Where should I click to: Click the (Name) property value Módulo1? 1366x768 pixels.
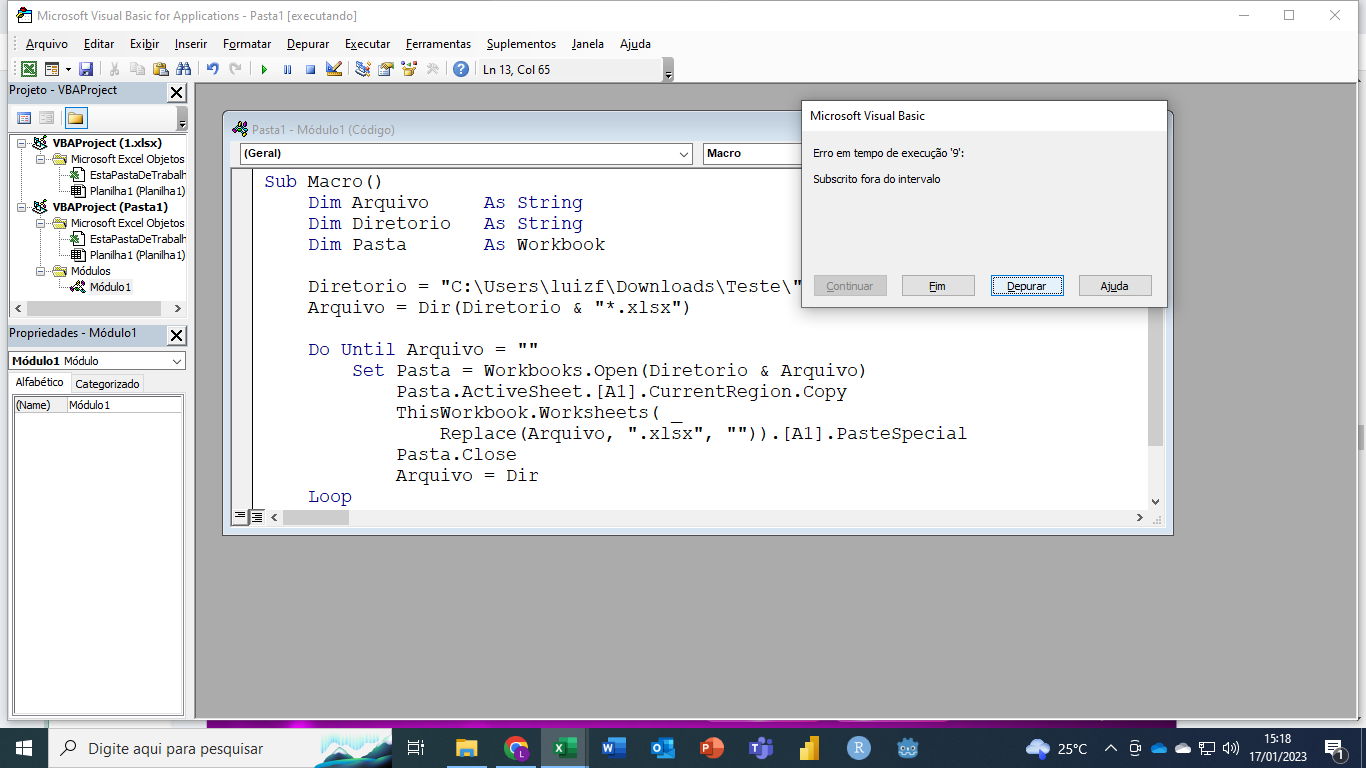(124, 405)
